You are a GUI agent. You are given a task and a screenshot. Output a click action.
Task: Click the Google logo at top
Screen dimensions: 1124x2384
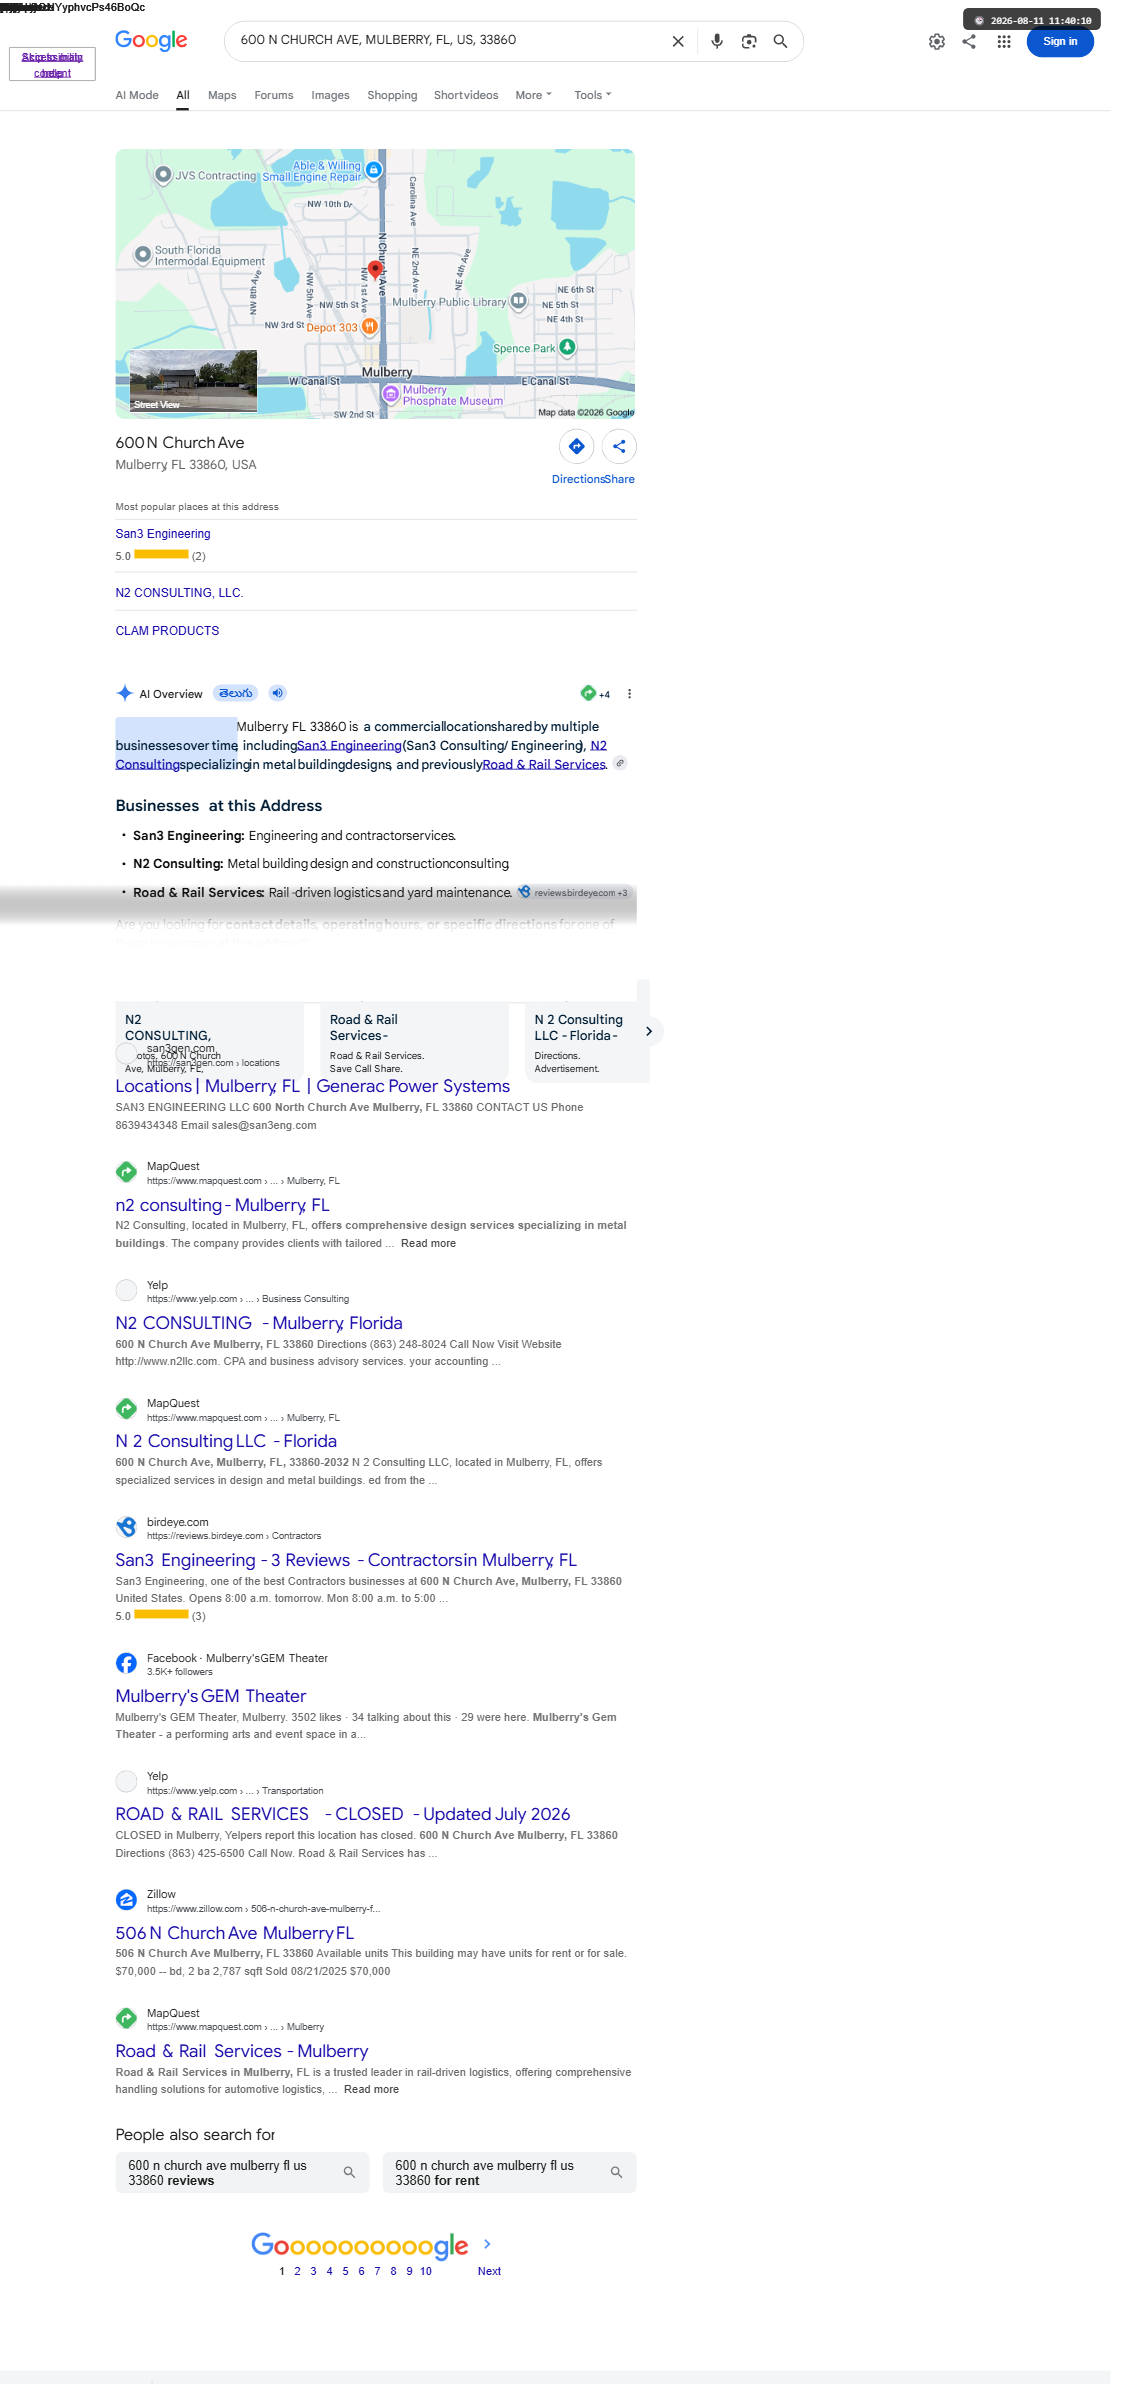pos(151,41)
